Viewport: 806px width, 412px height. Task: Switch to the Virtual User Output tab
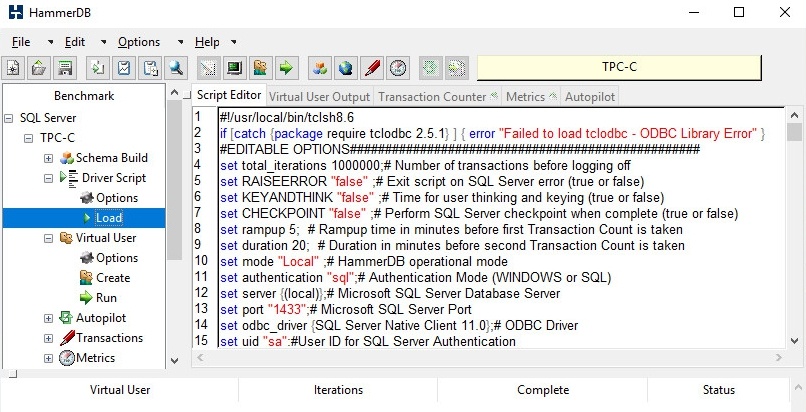pos(319,97)
